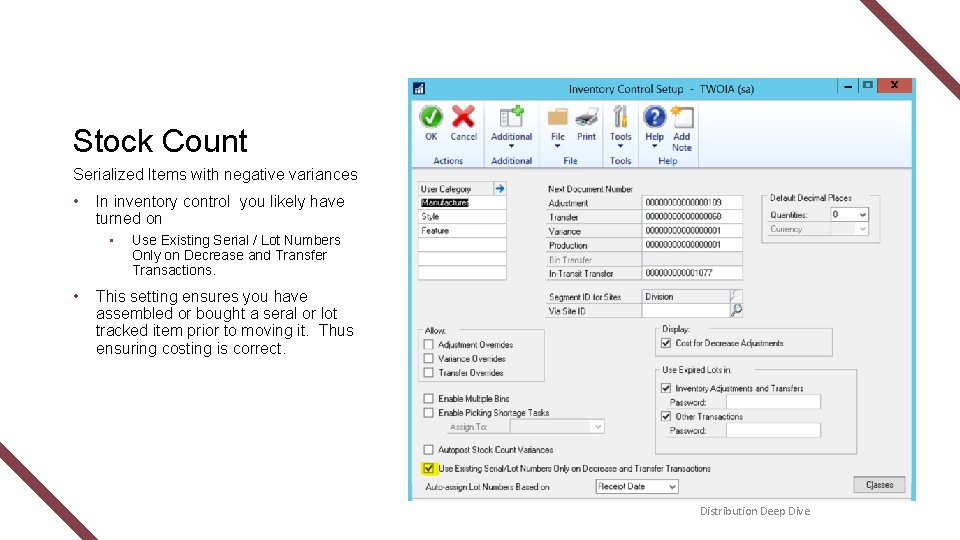Viewport: 960px width, 540px height.
Task: Click the User Category blue arrow icon
Action: point(500,189)
